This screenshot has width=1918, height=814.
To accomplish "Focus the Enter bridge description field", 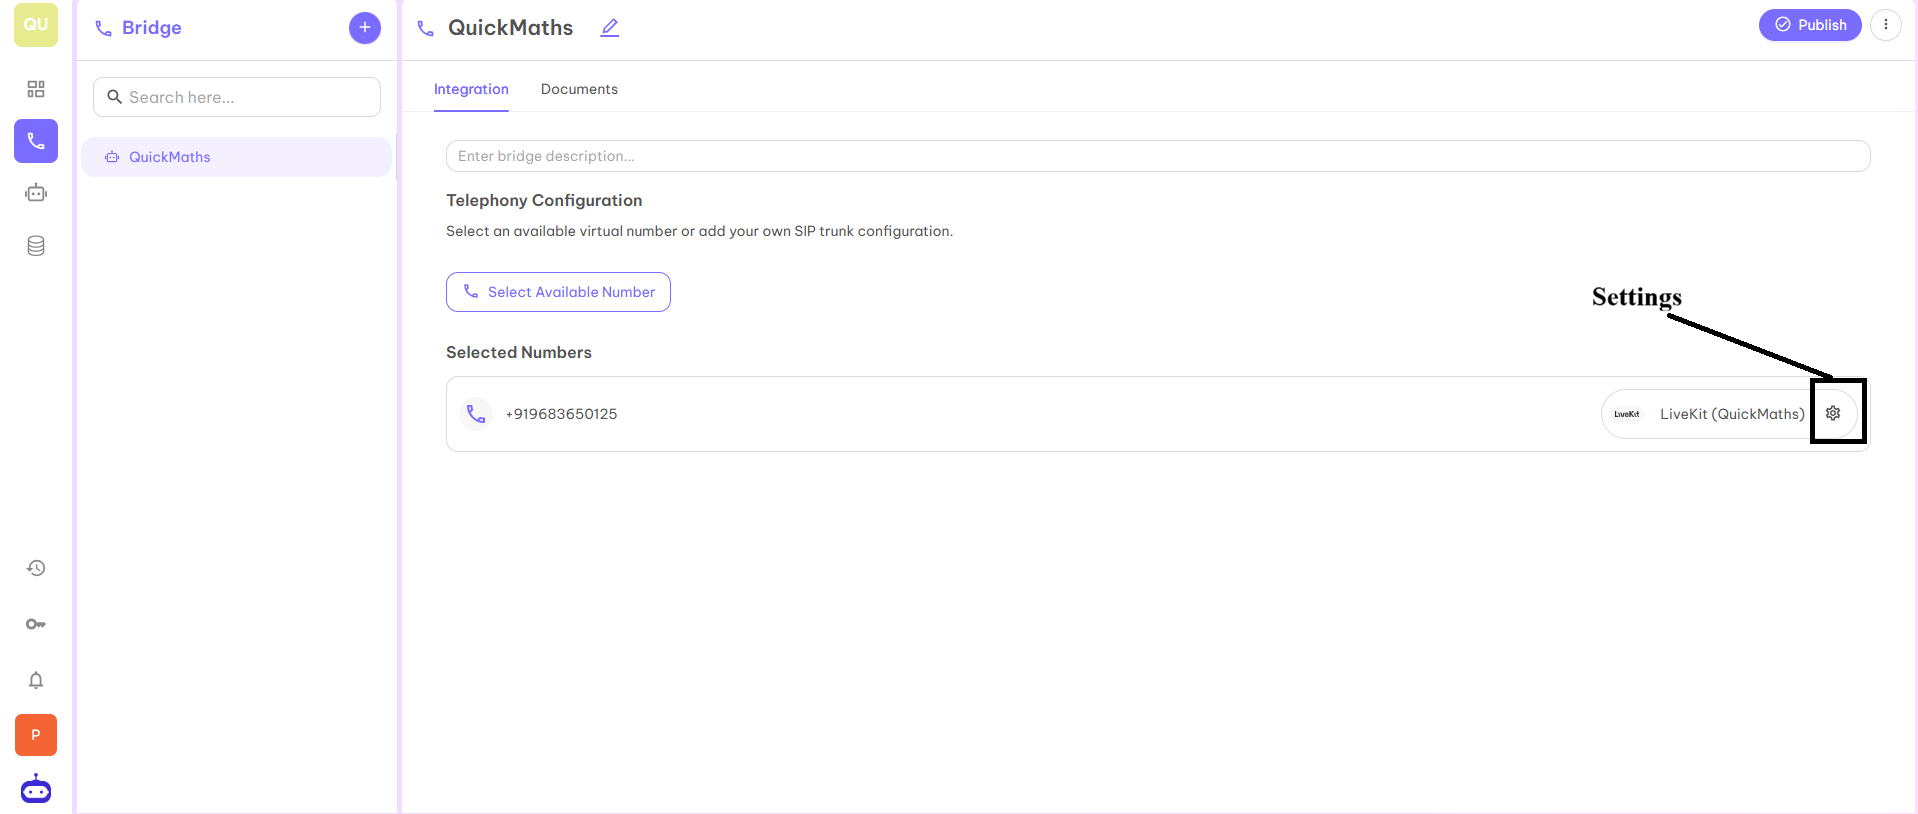I will coord(1158,156).
